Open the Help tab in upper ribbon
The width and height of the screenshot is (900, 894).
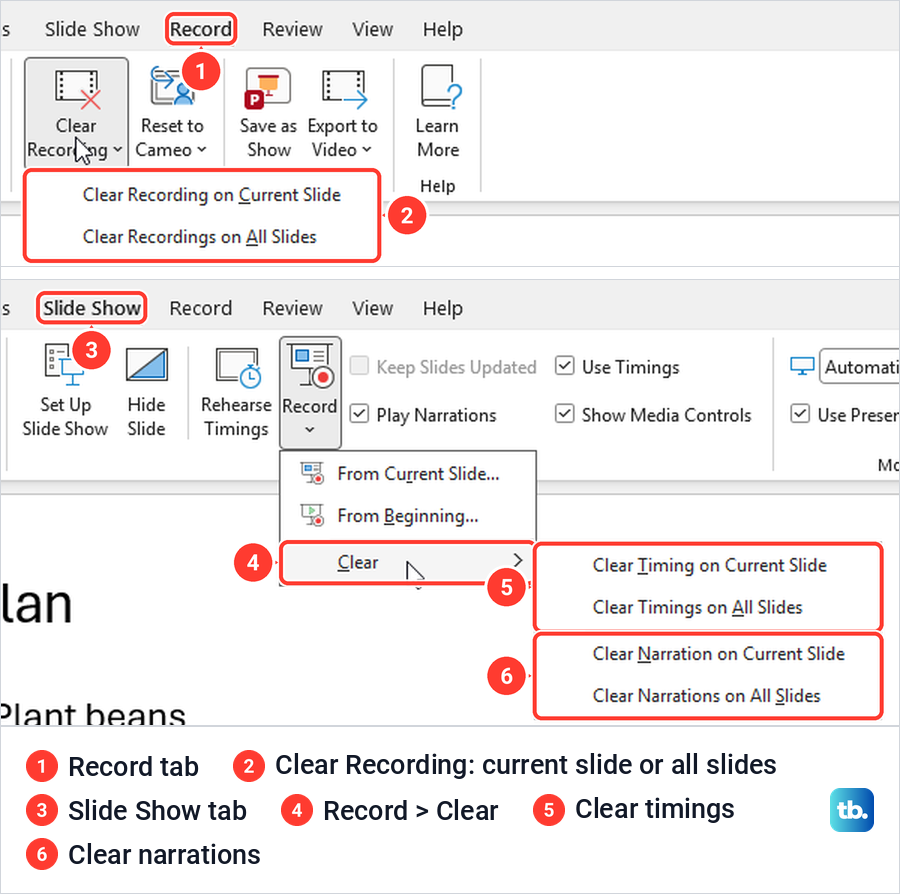(443, 29)
